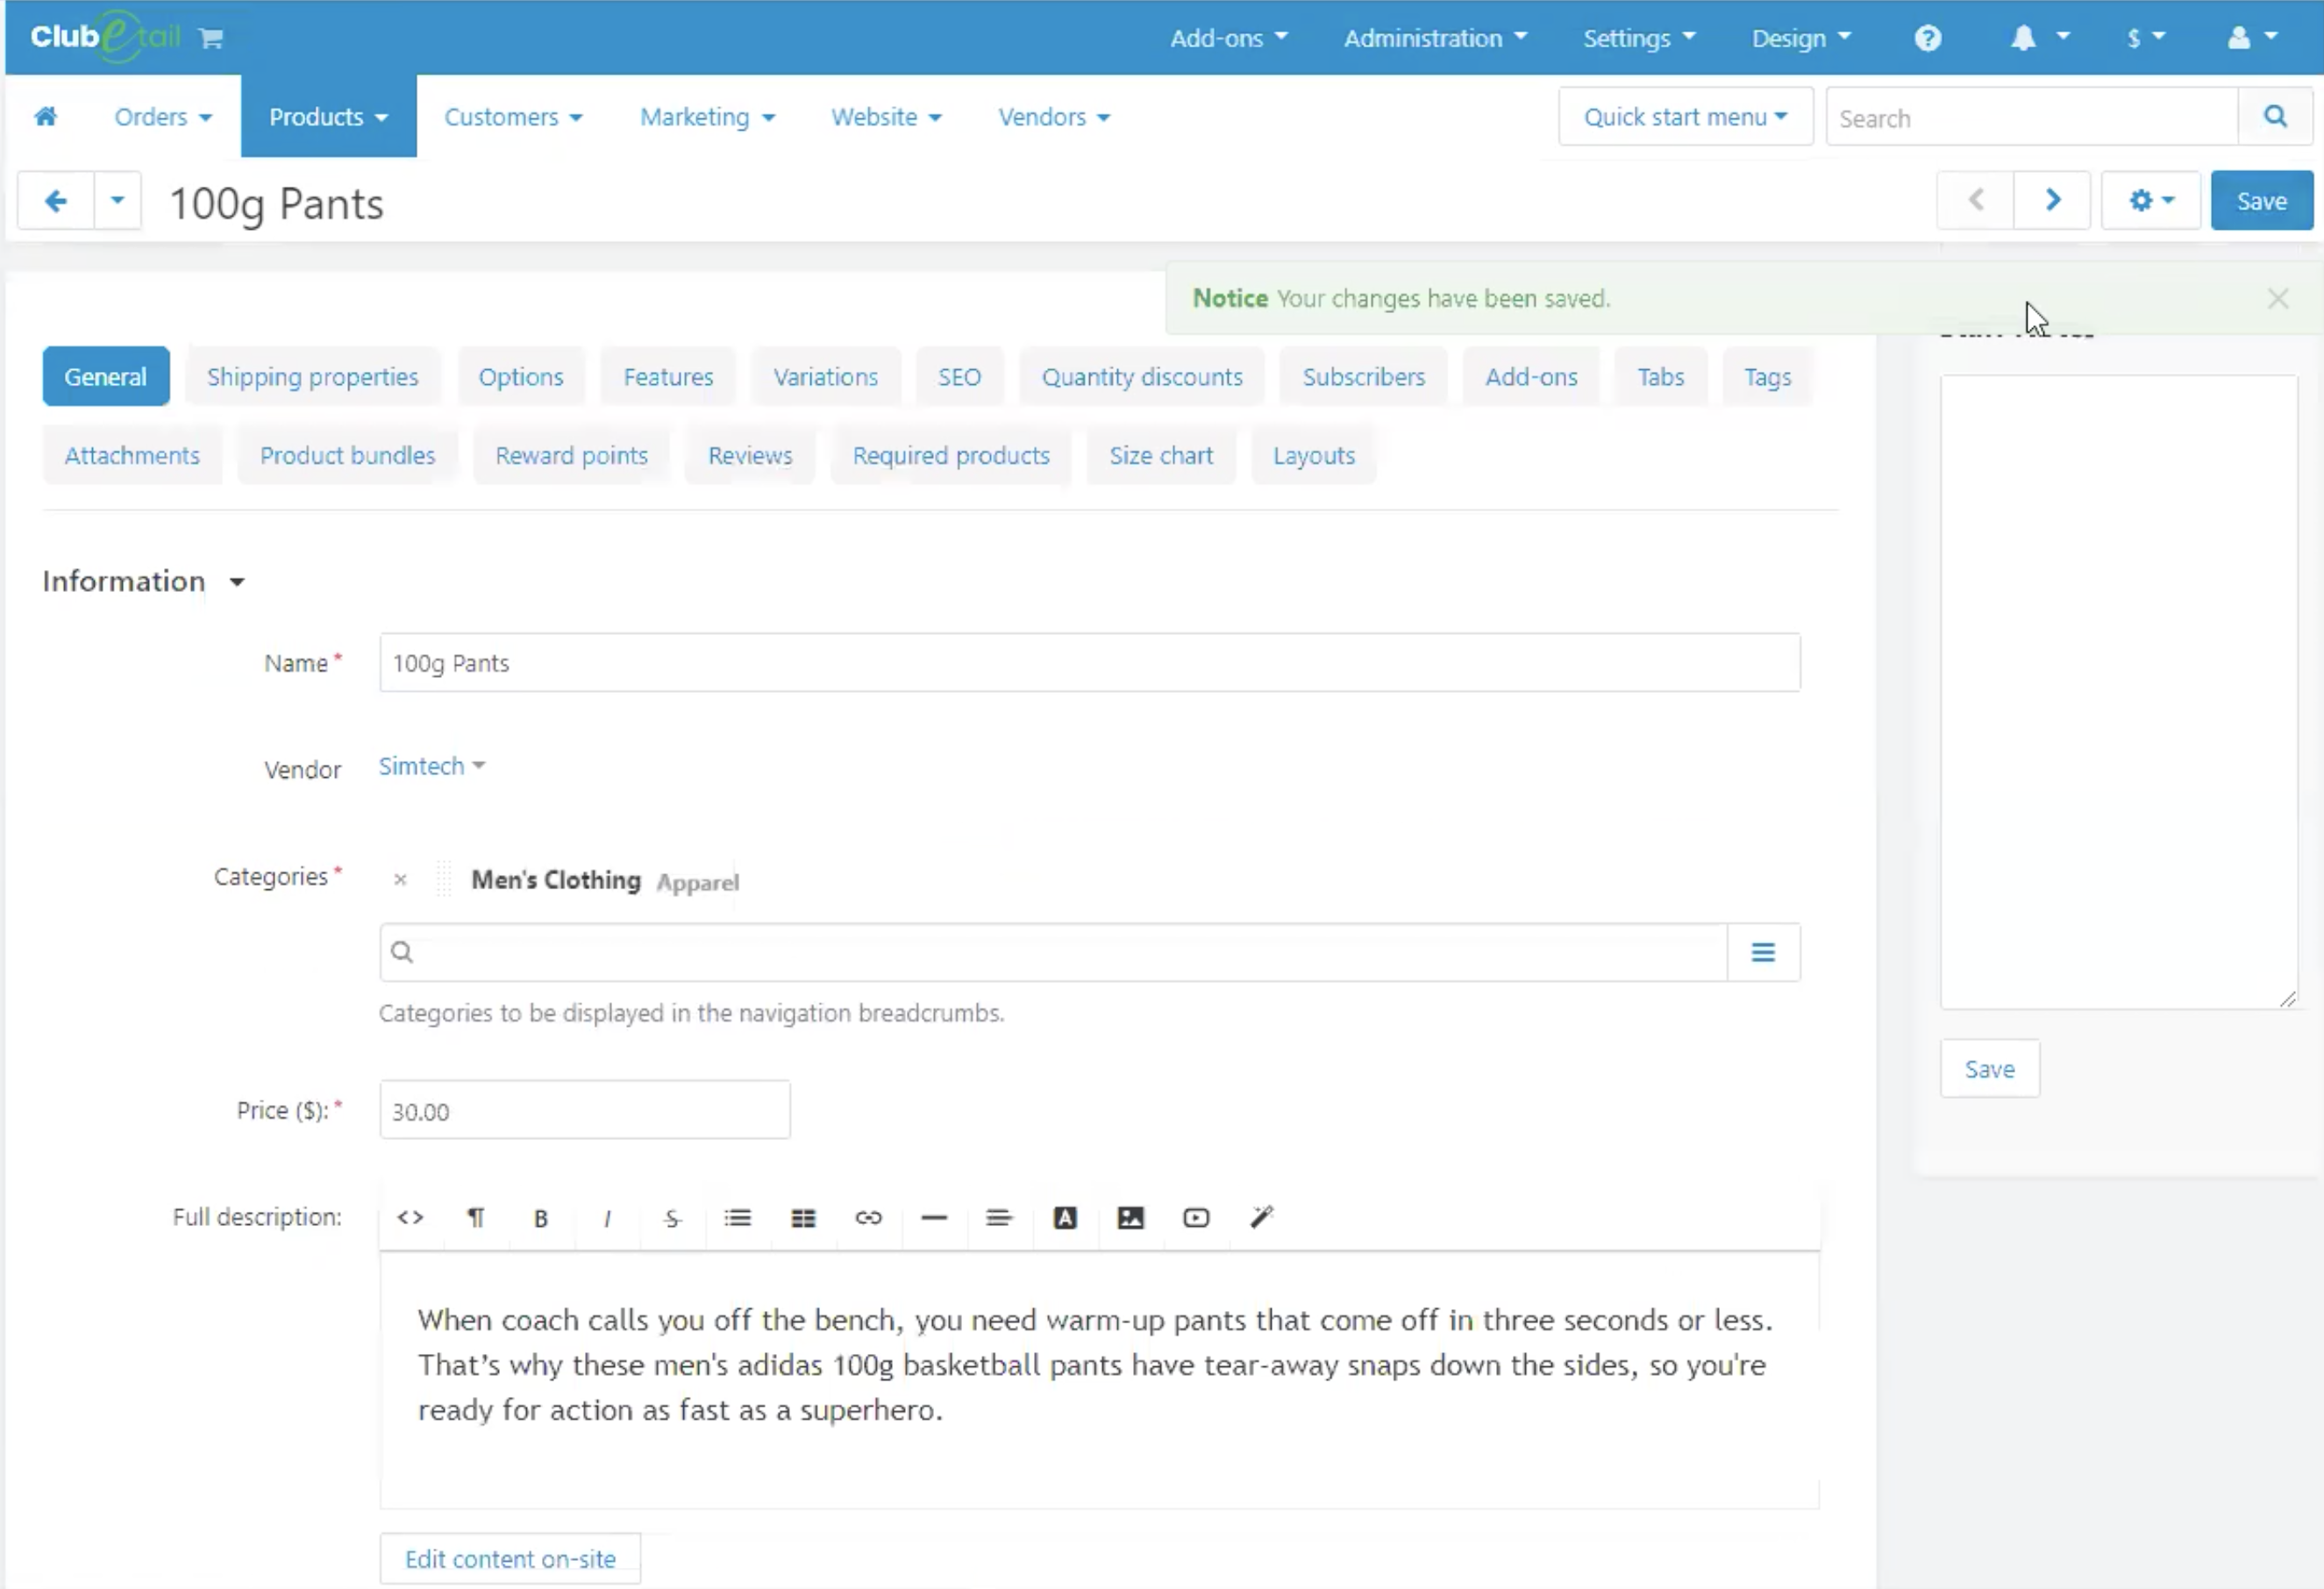The height and width of the screenshot is (1589, 2324).
Task: Open the Settings top menu
Action: coord(1639,38)
